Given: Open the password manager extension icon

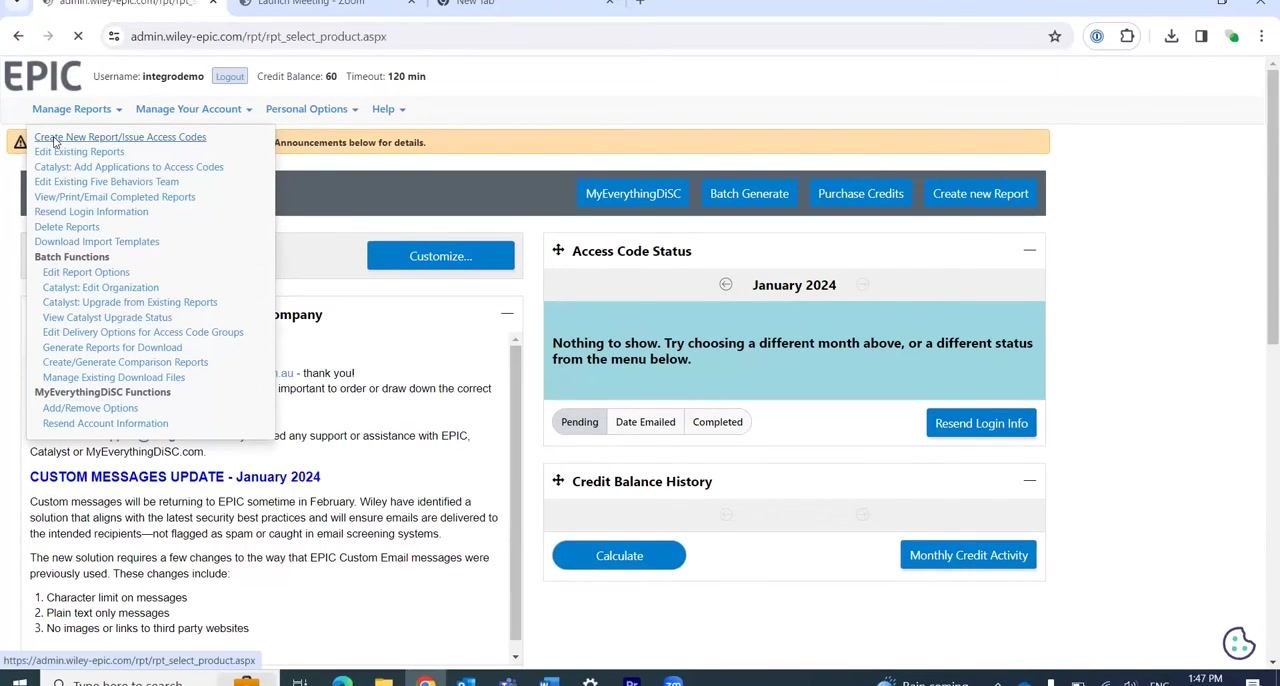Looking at the screenshot, I should [1097, 36].
